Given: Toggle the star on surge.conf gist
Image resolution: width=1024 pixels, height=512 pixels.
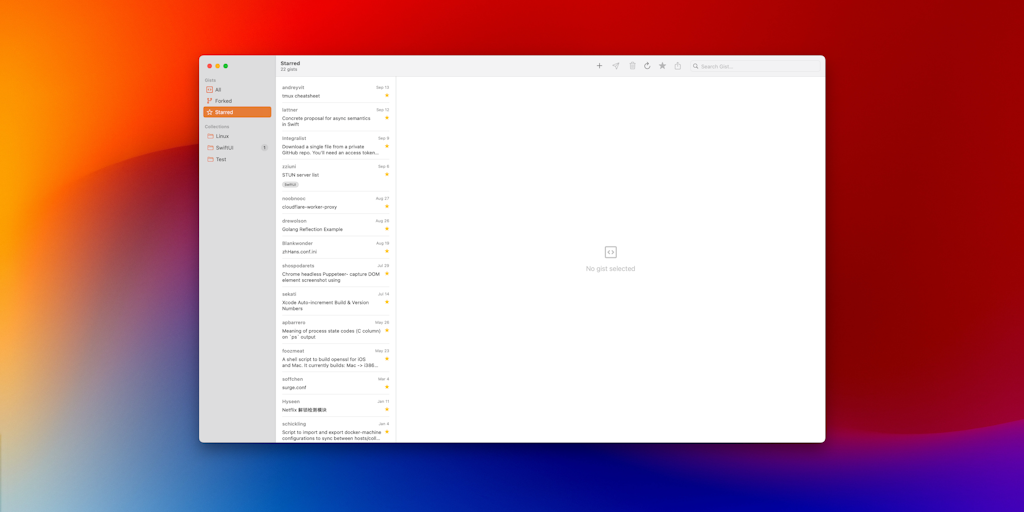Looking at the screenshot, I should [x=387, y=387].
